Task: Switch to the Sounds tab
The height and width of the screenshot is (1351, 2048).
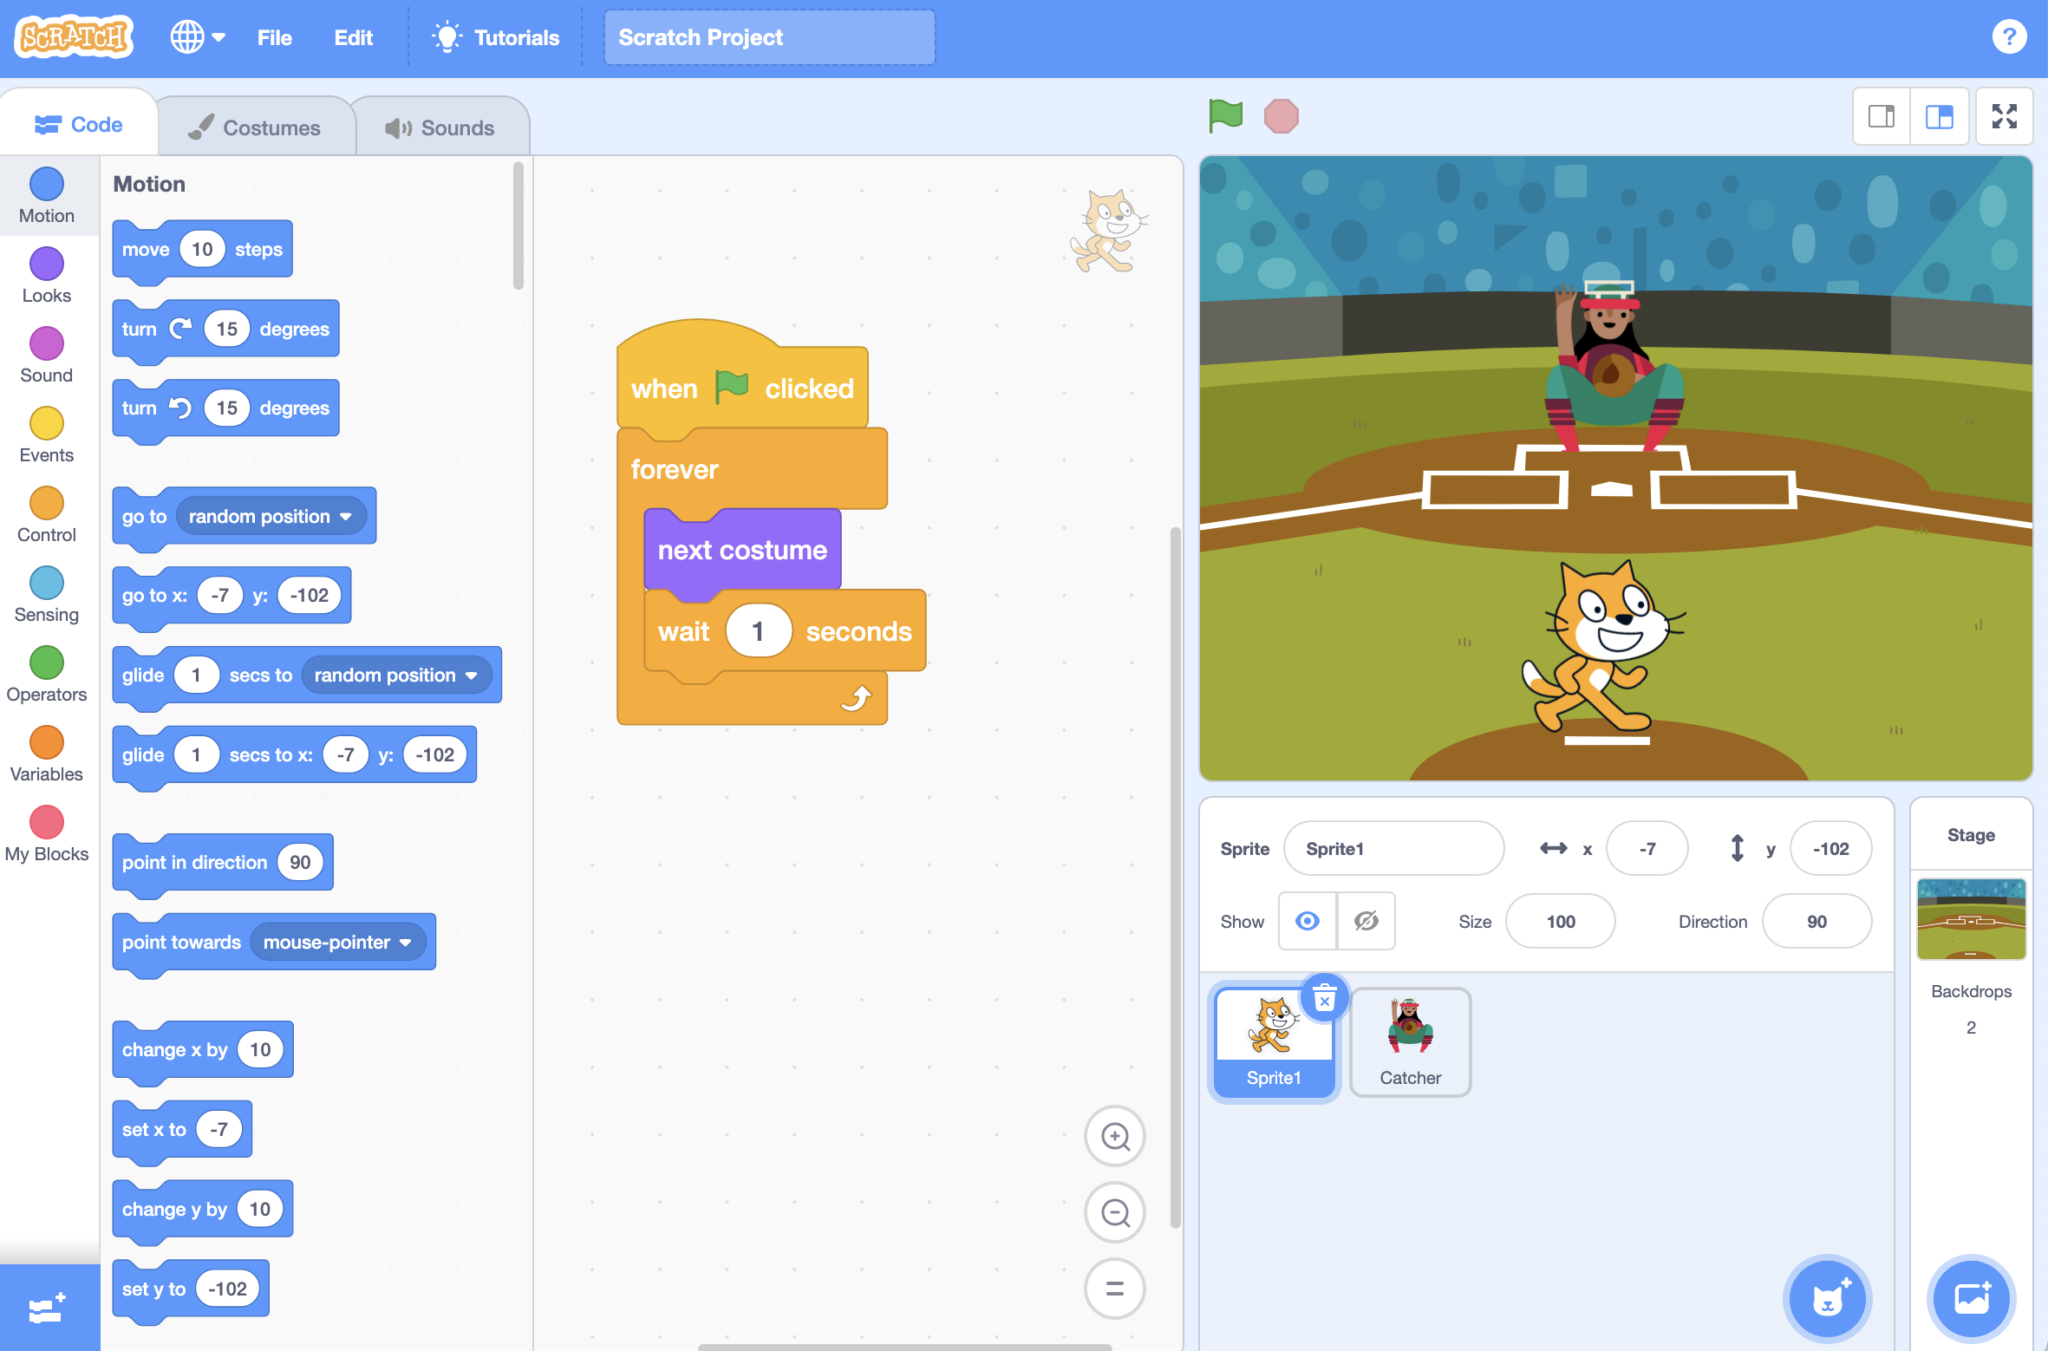Action: [440, 125]
